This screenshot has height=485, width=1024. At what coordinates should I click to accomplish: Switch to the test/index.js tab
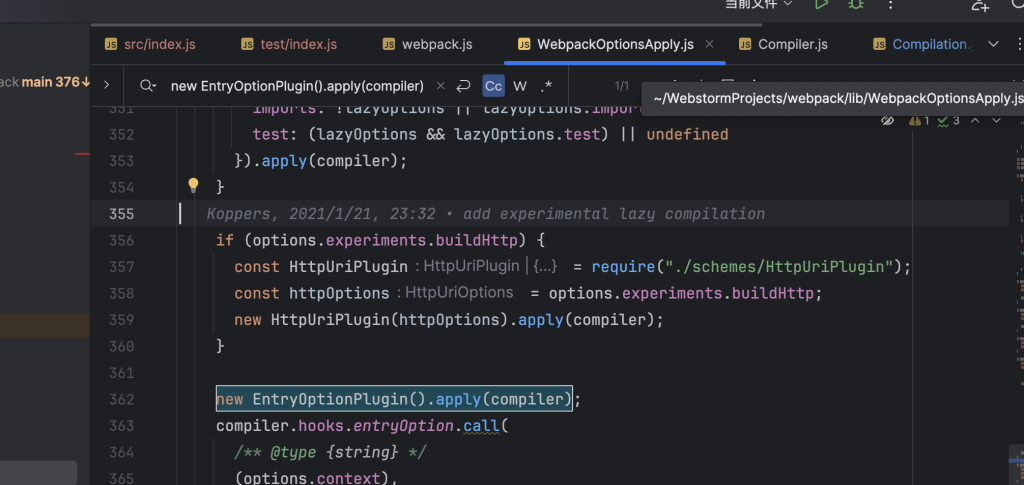(x=289, y=44)
